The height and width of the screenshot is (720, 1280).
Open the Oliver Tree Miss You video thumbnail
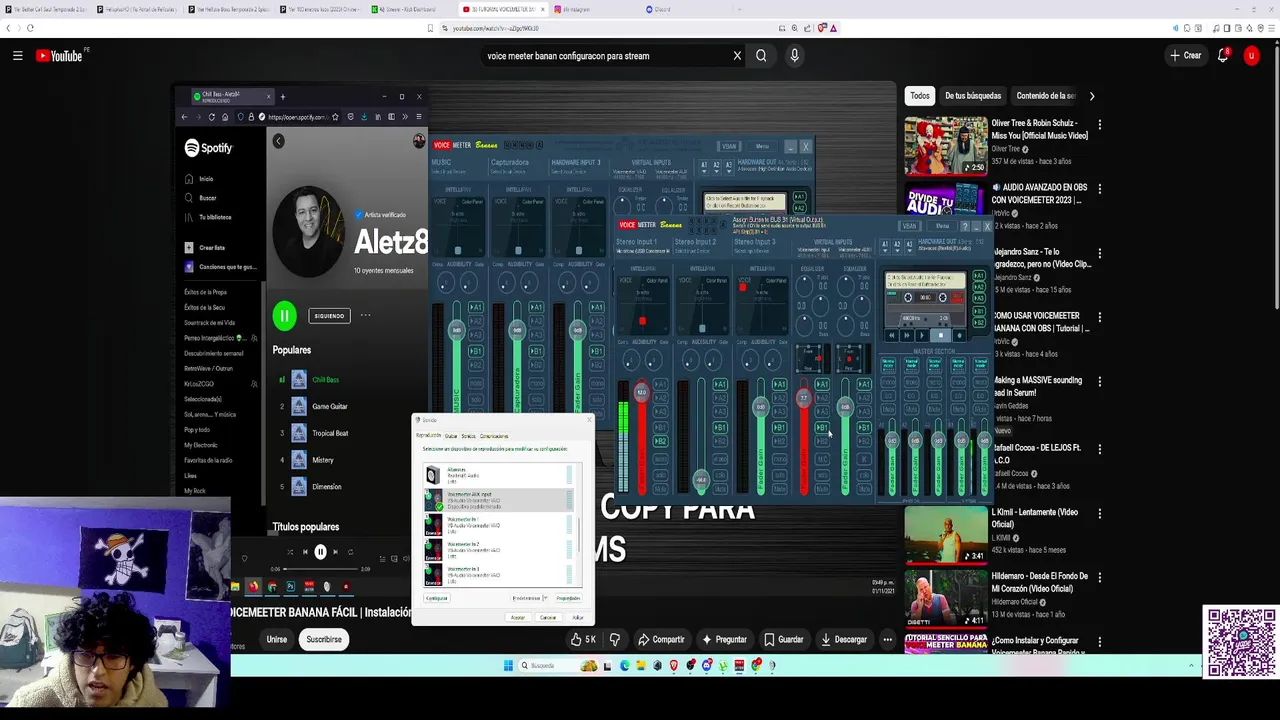point(946,146)
